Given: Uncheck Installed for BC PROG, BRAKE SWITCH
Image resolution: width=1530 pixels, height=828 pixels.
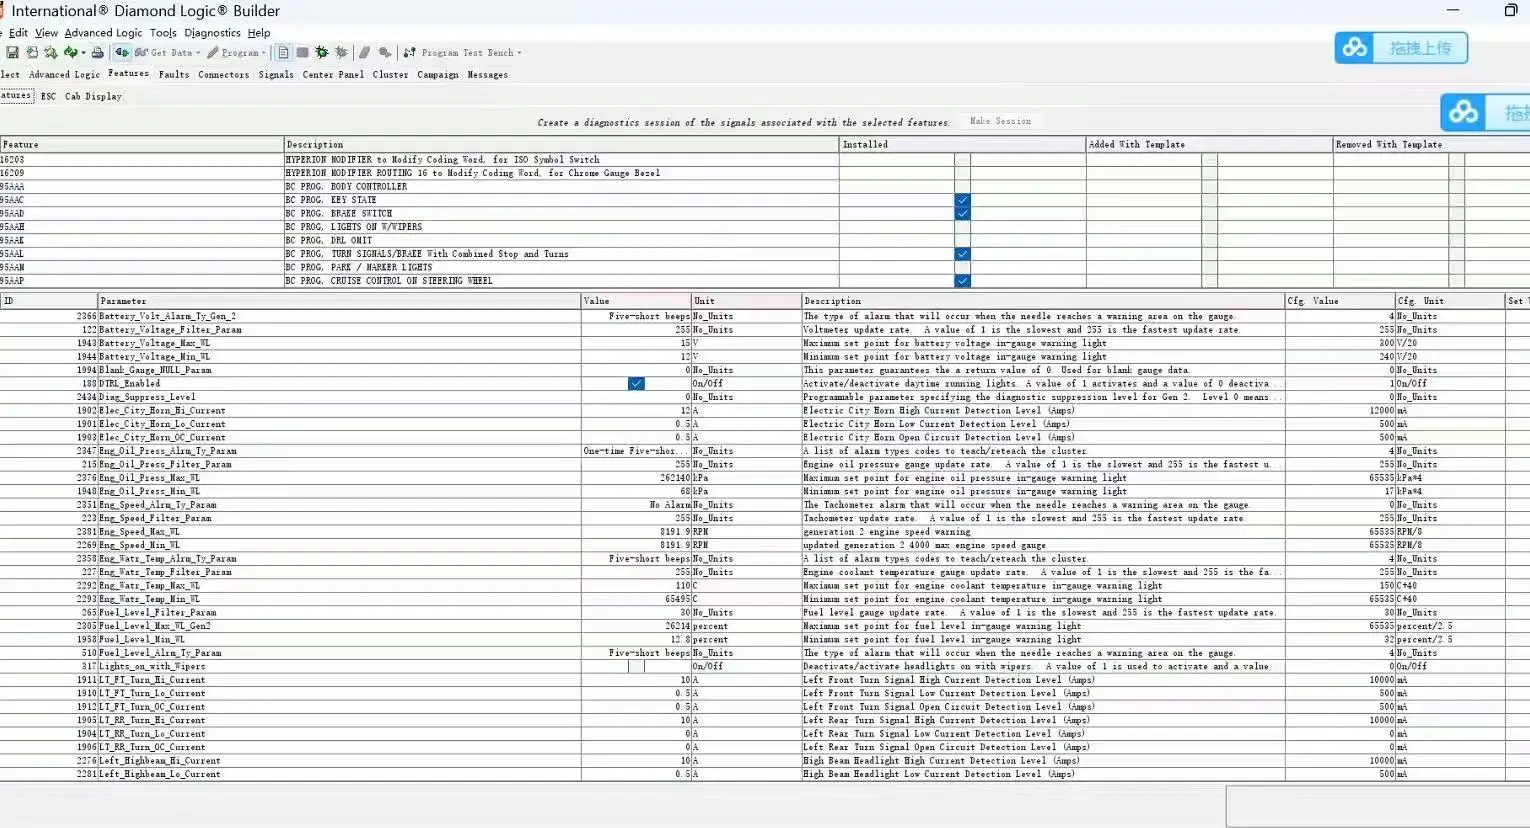Looking at the screenshot, I should [962, 213].
